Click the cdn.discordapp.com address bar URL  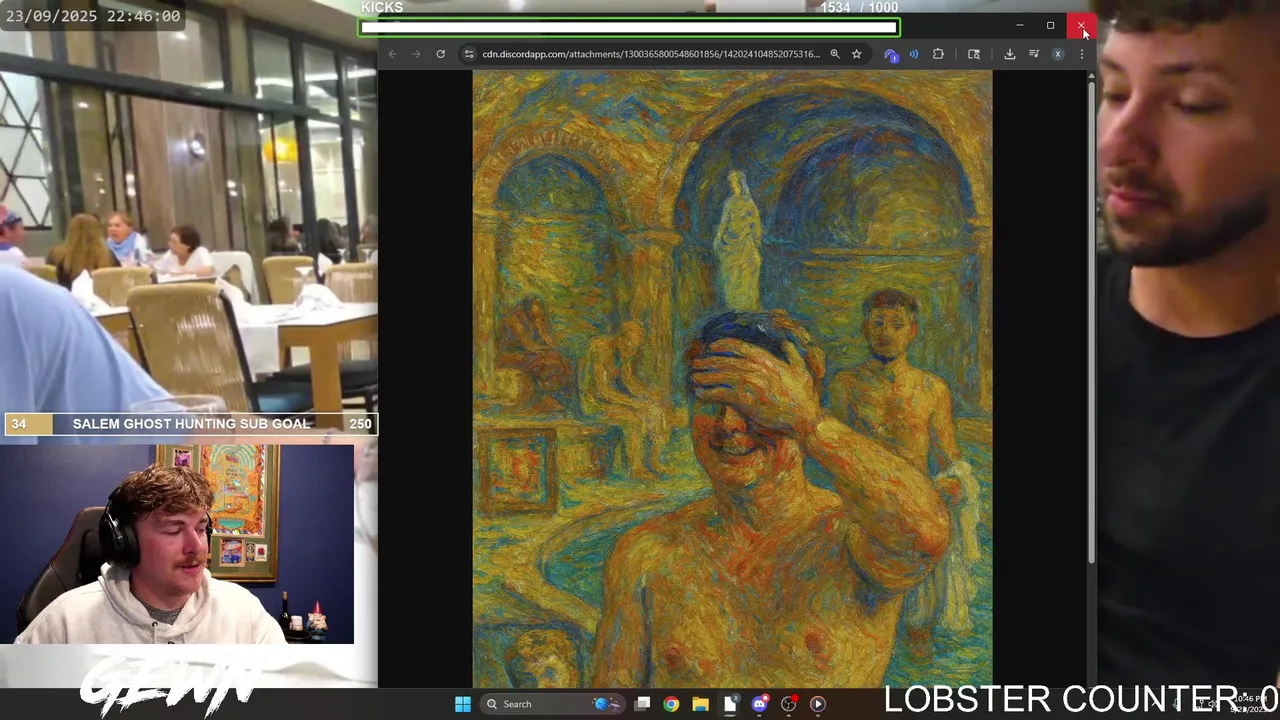pyautogui.click(x=650, y=54)
